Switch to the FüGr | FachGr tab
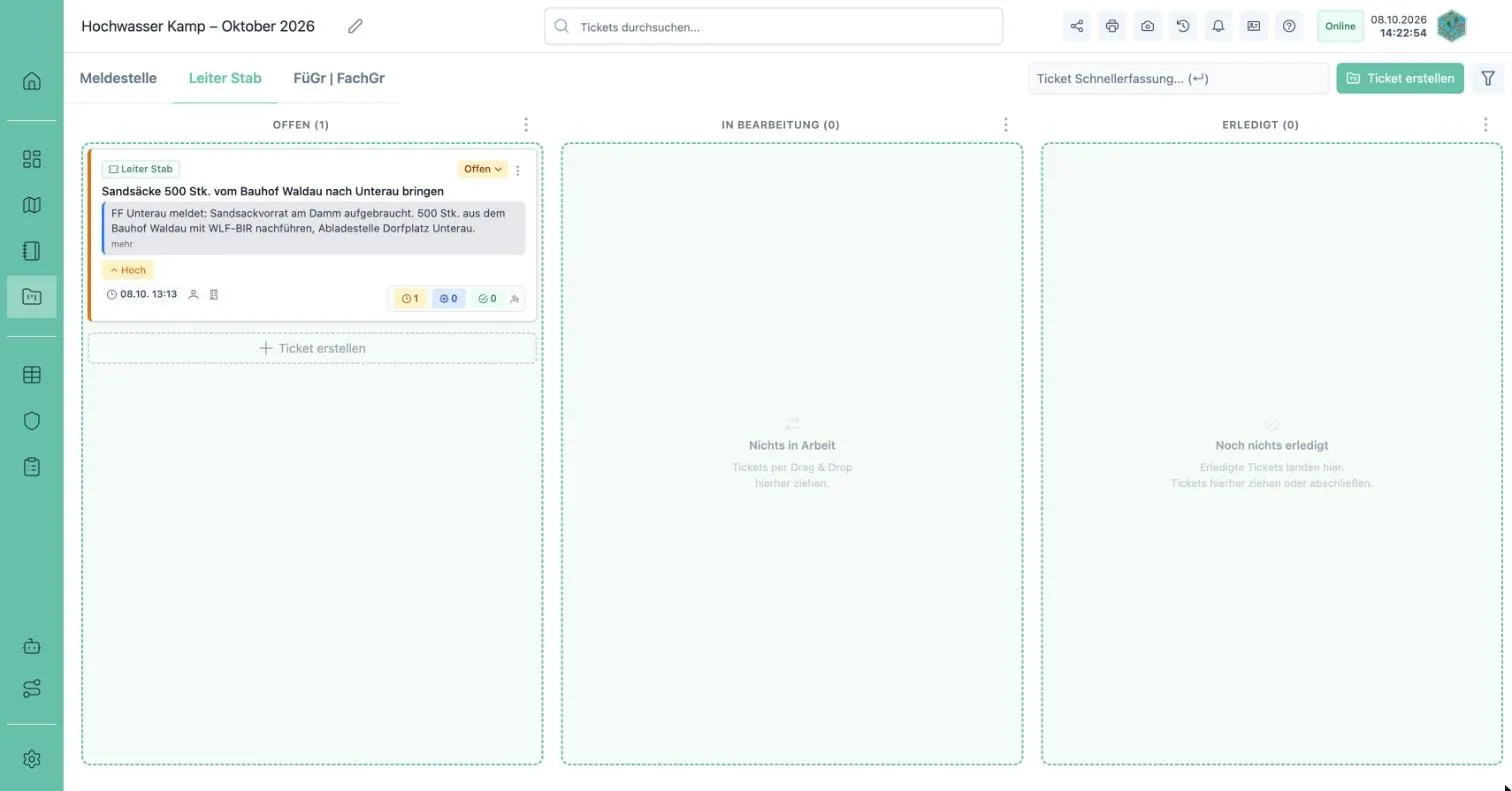 coord(339,78)
